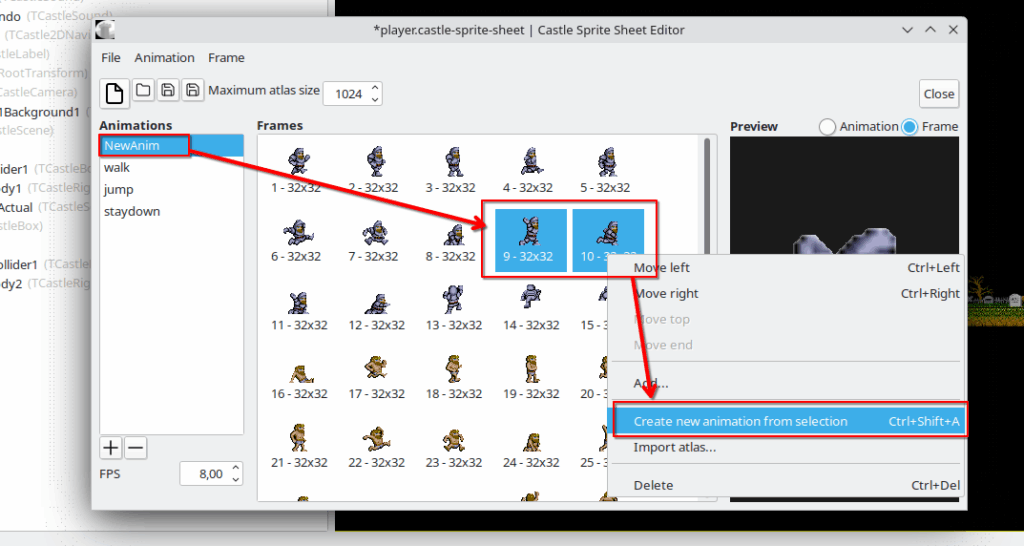Select the walk animation in list
The image size is (1024, 546).
pyautogui.click(x=117, y=168)
